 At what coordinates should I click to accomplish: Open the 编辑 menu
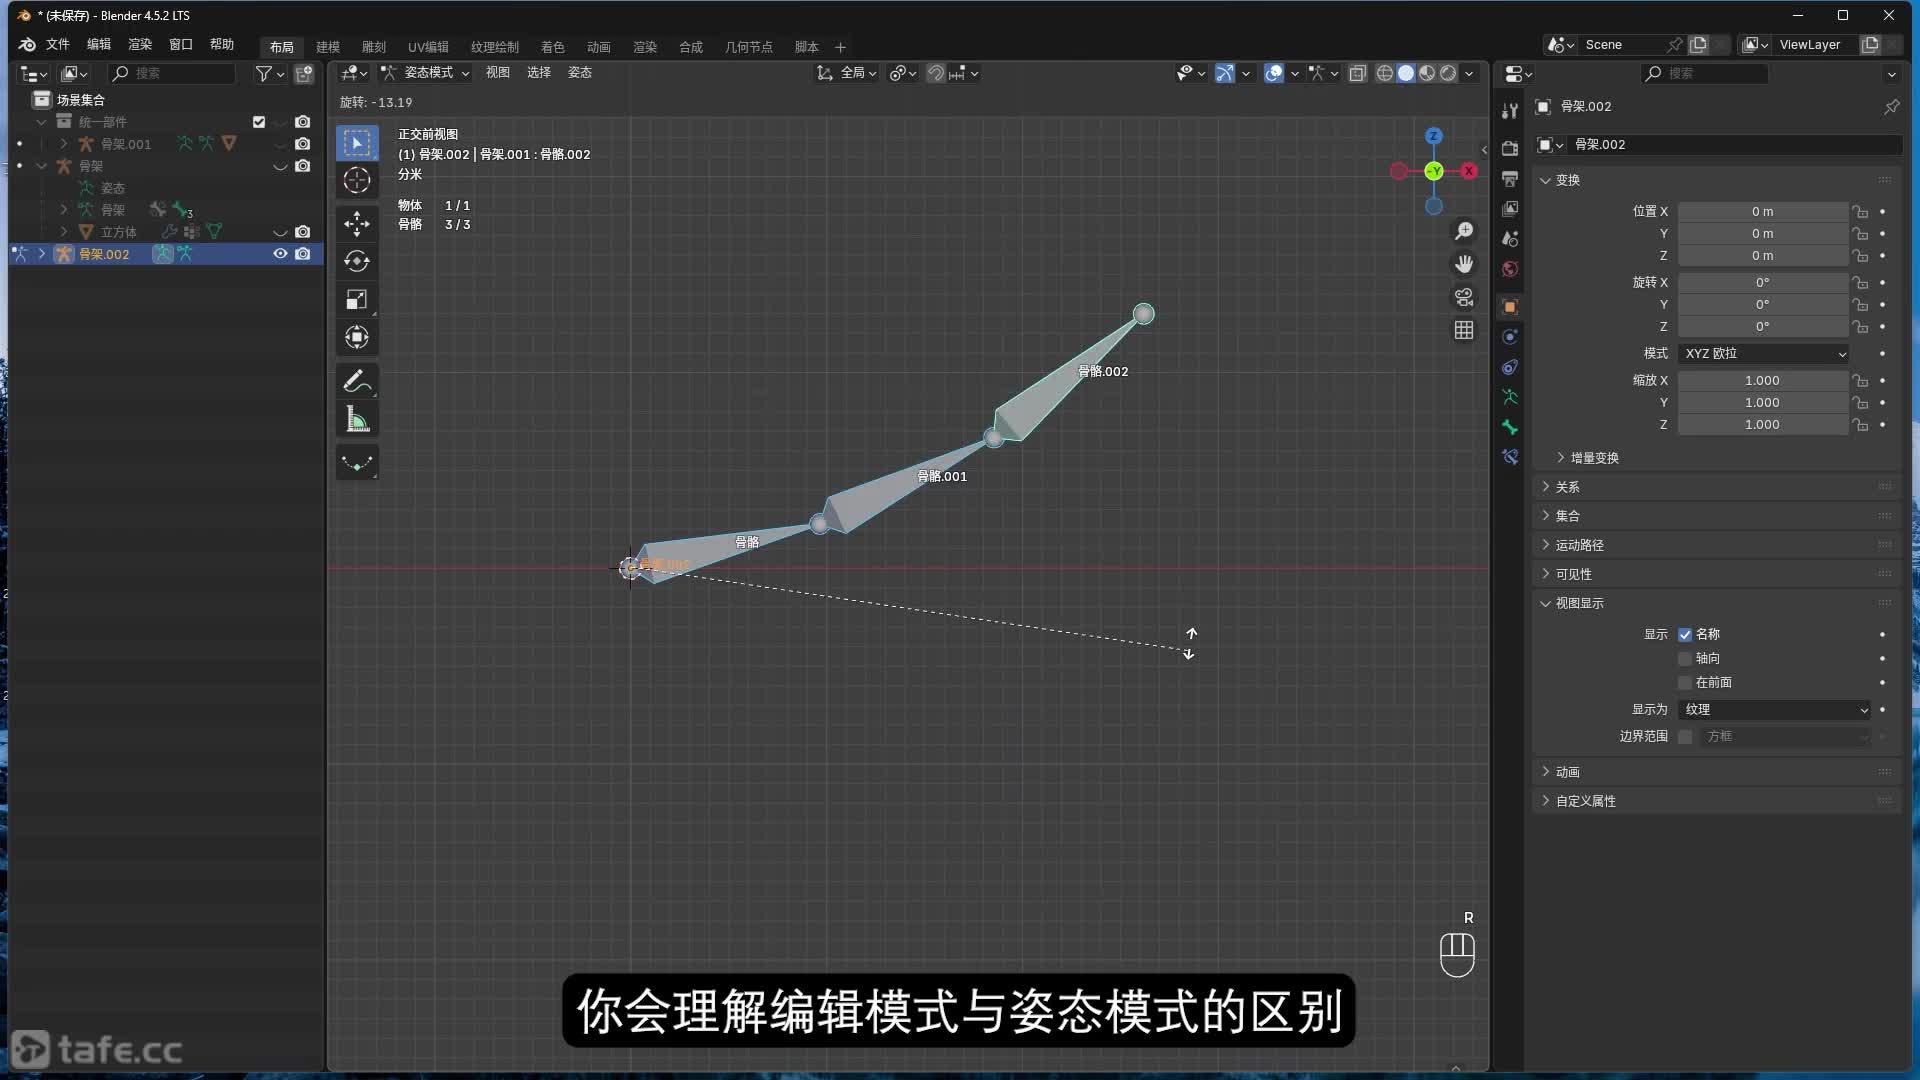pos(99,45)
